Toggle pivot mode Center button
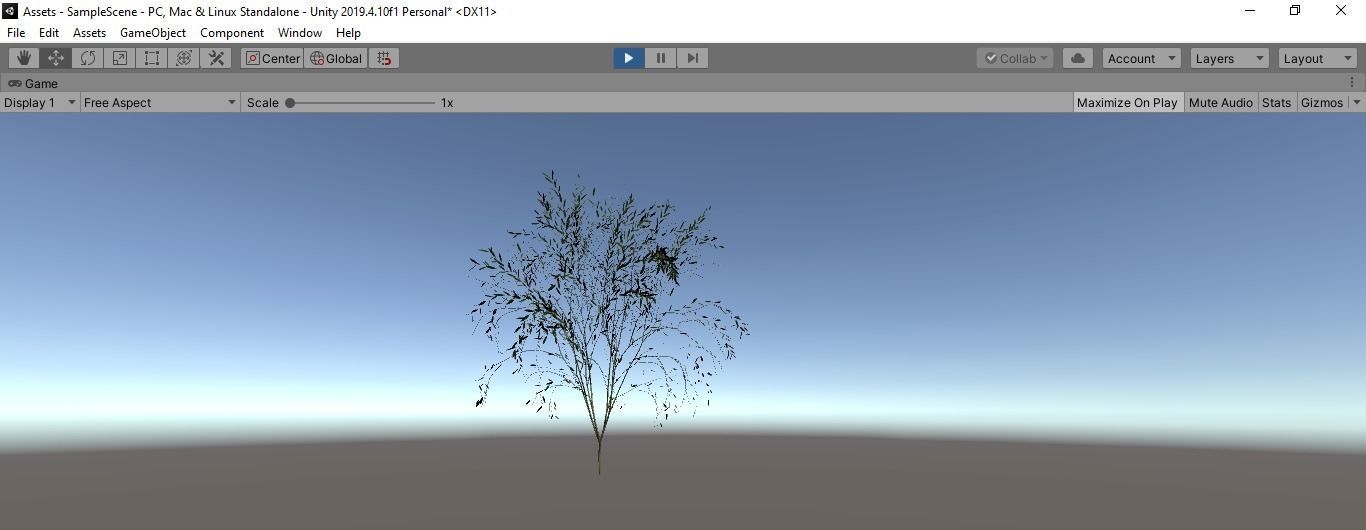 273,58
